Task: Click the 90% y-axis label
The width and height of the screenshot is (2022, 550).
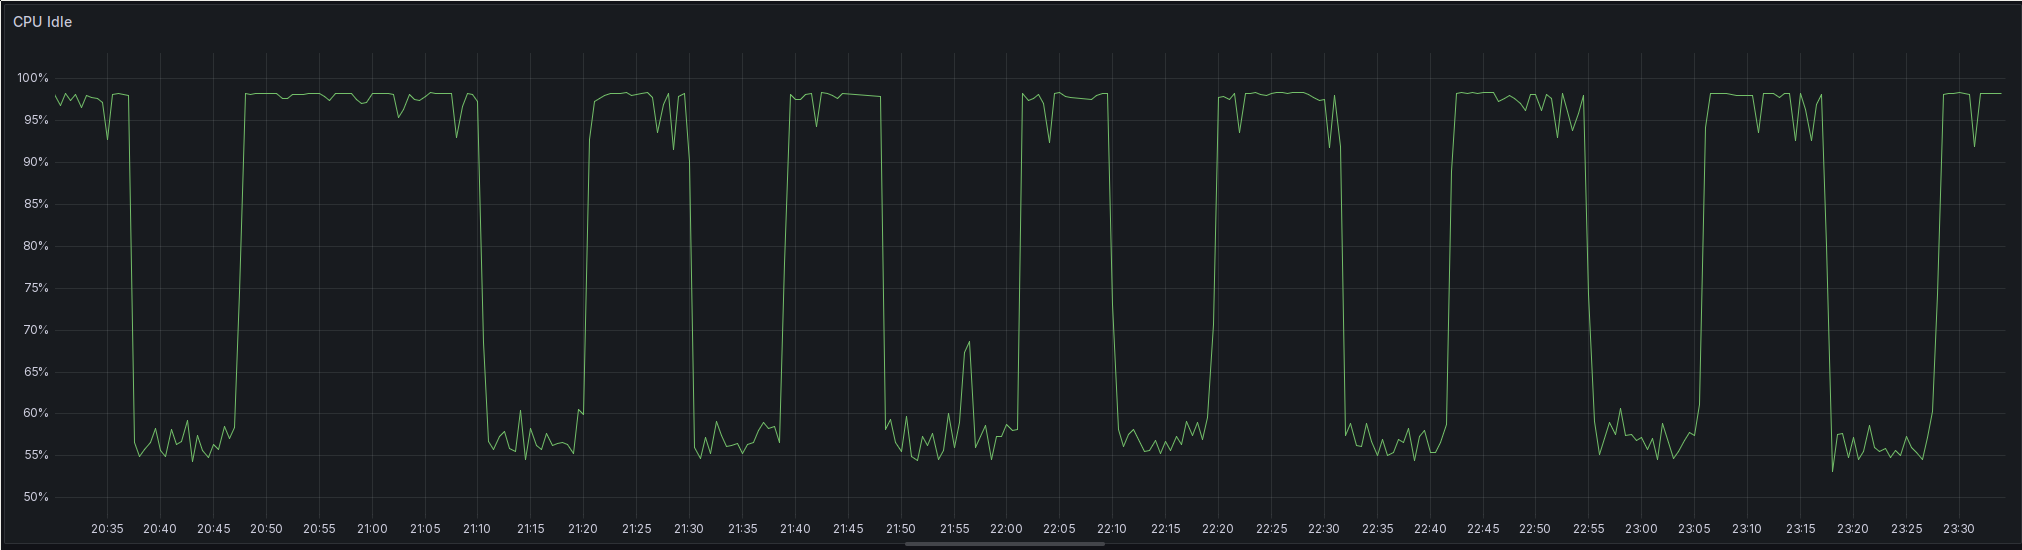Action: [x=36, y=162]
